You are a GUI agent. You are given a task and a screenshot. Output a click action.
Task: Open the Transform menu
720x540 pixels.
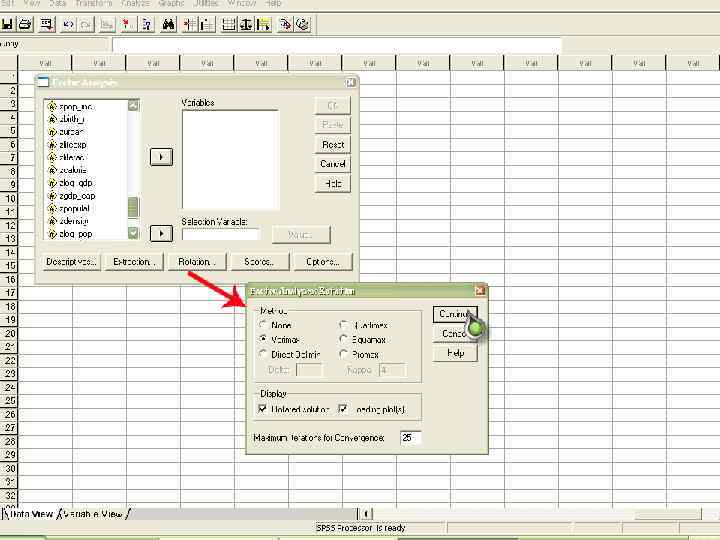tap(94, 3)
